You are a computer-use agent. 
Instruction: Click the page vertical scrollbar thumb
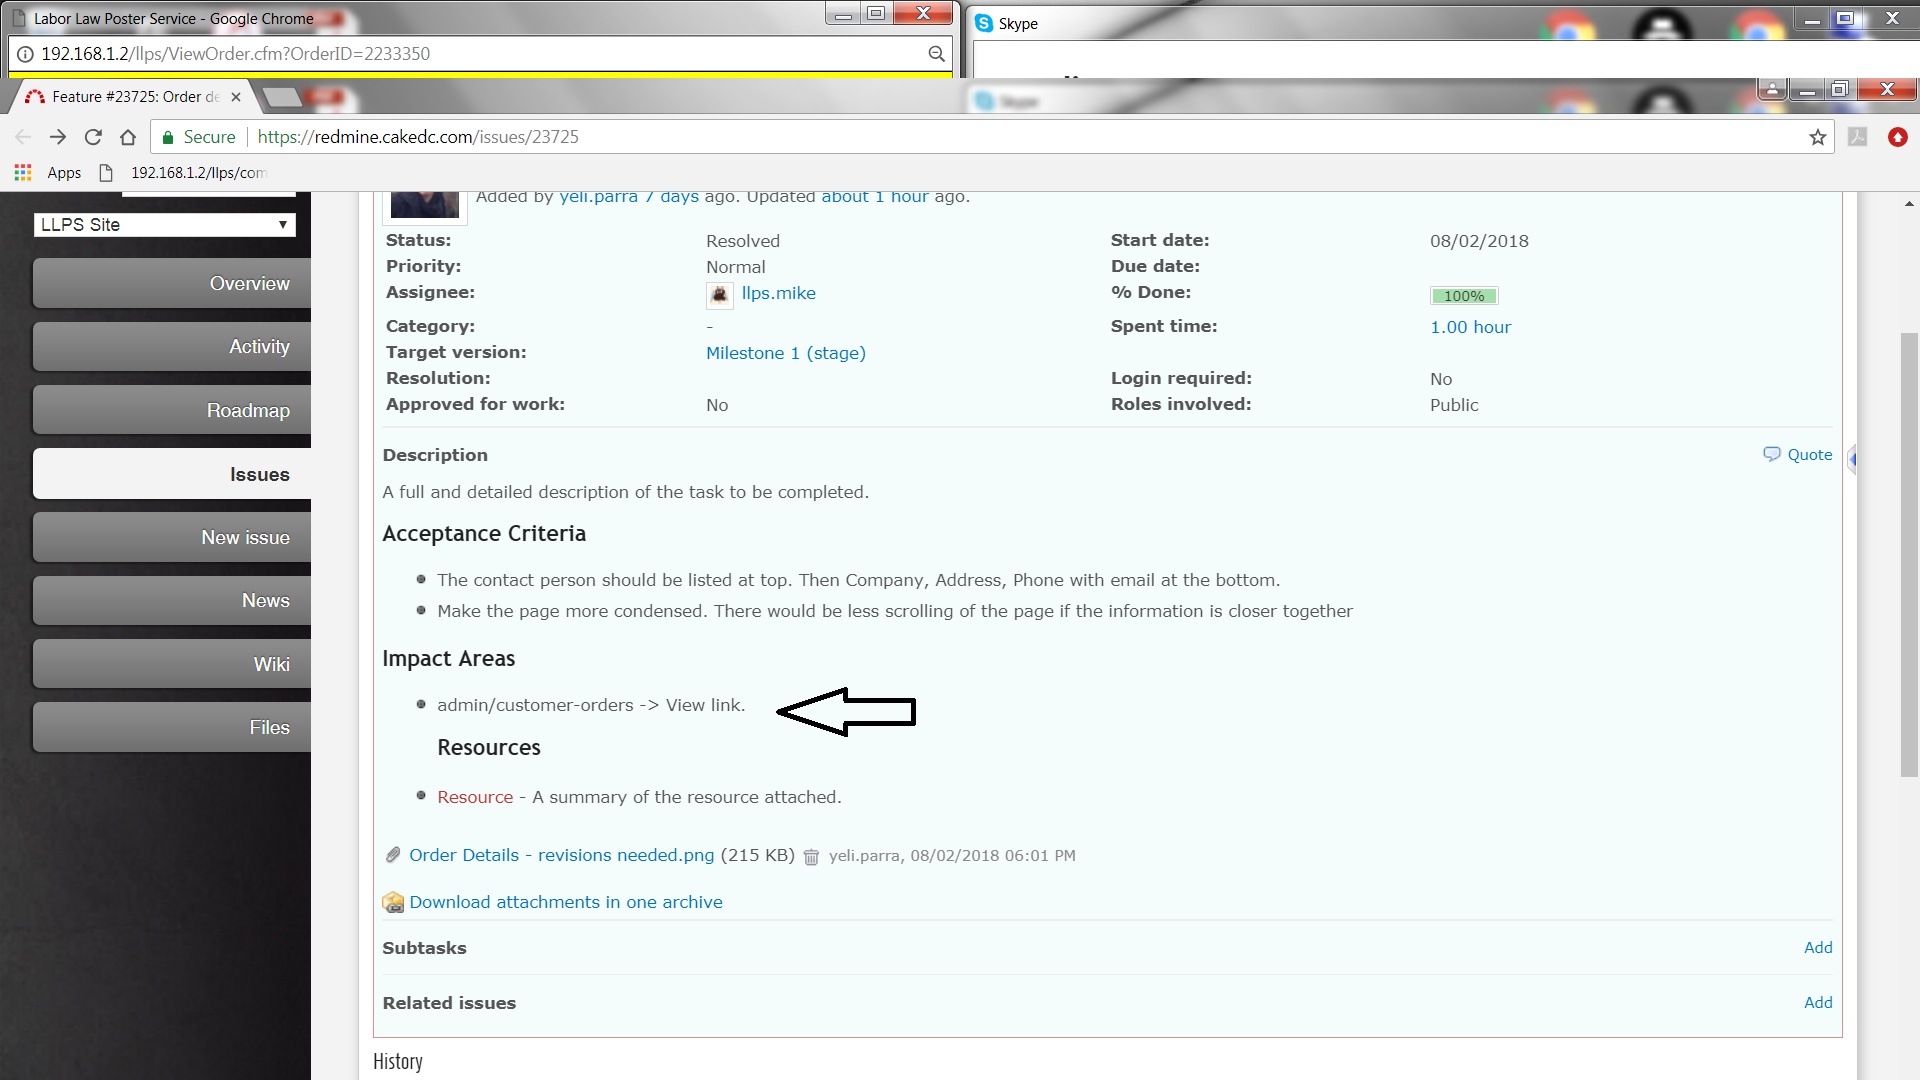click(1909, 555)
